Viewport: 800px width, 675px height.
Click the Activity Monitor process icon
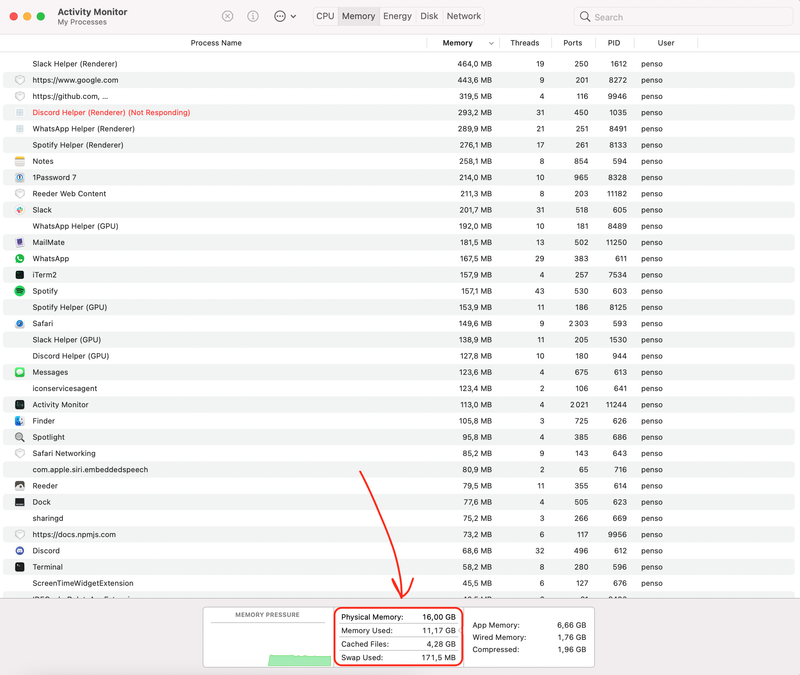20,405
